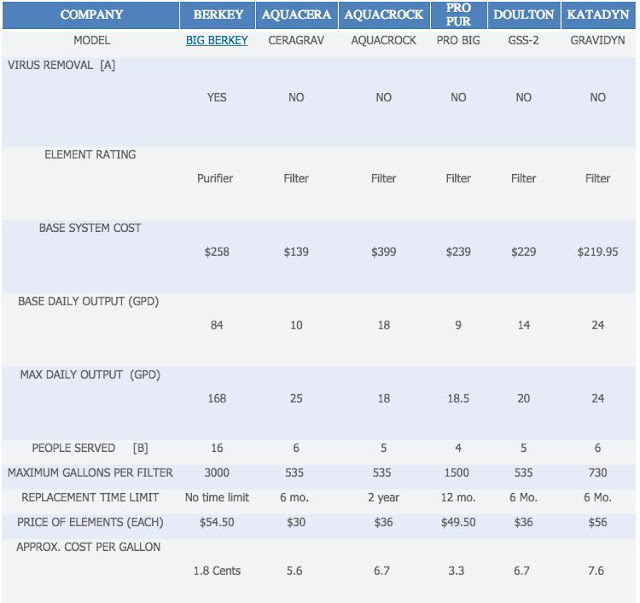This screenshot has height=603, width=640.
Task: Select the DOULTON column header
Action: pyautogui.click(x=524, y=15)
